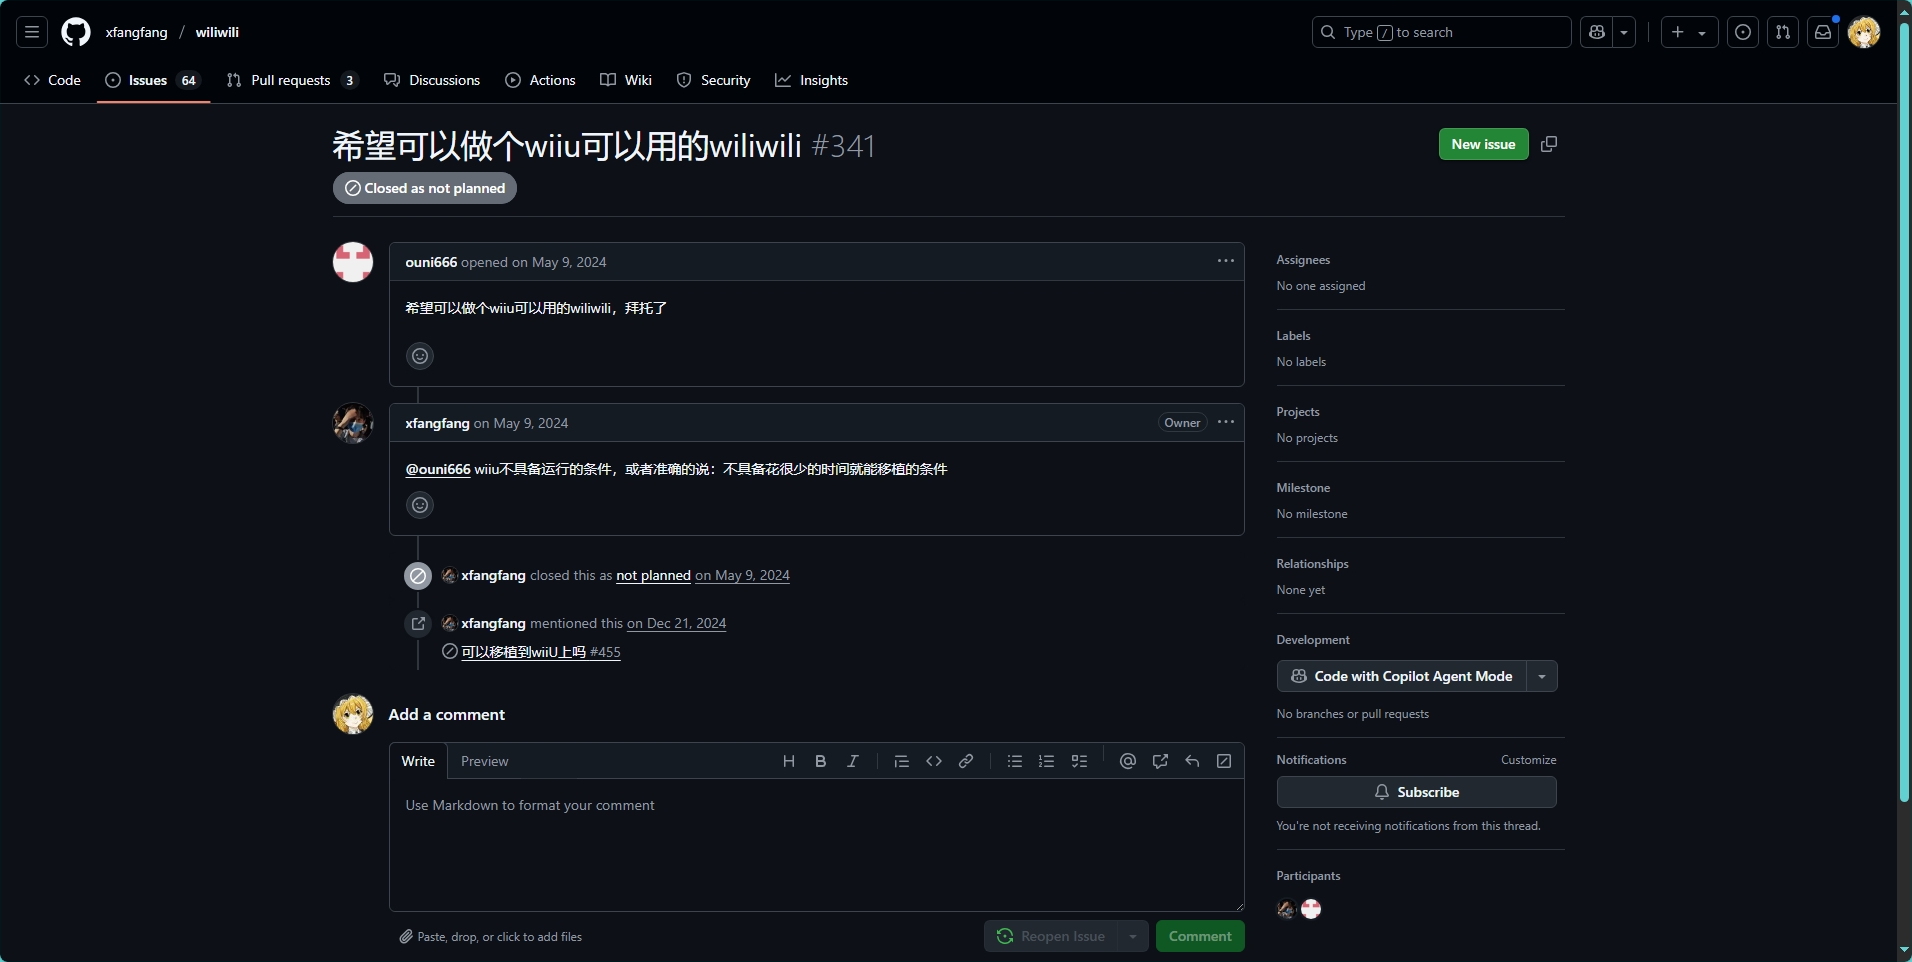1912x962 pixels.
Task: Add a link via toolbar icon
Action: pos(966,761)
